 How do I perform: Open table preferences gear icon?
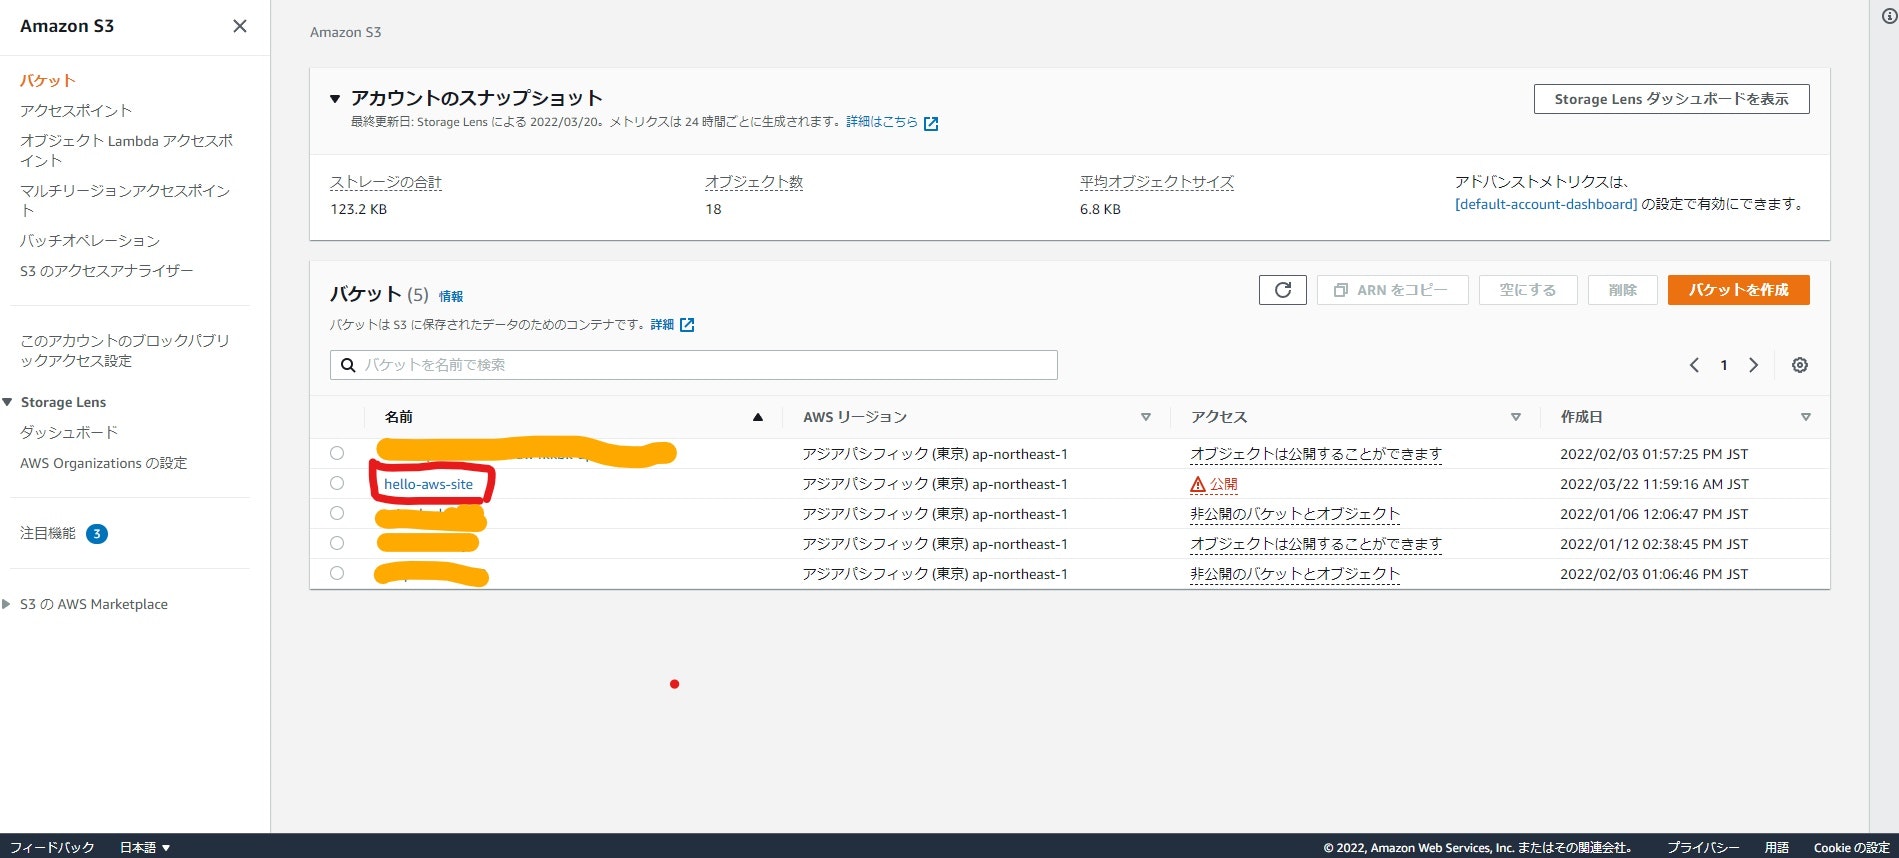point(1800,365)
